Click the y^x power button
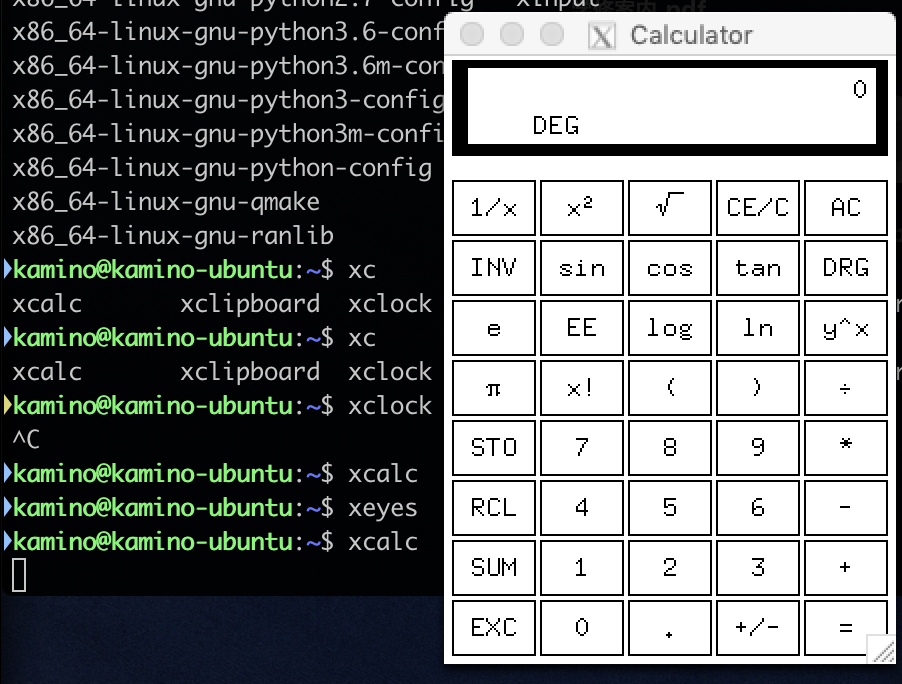Viewport: 902px width, 684px height. (x=846, y=328)
